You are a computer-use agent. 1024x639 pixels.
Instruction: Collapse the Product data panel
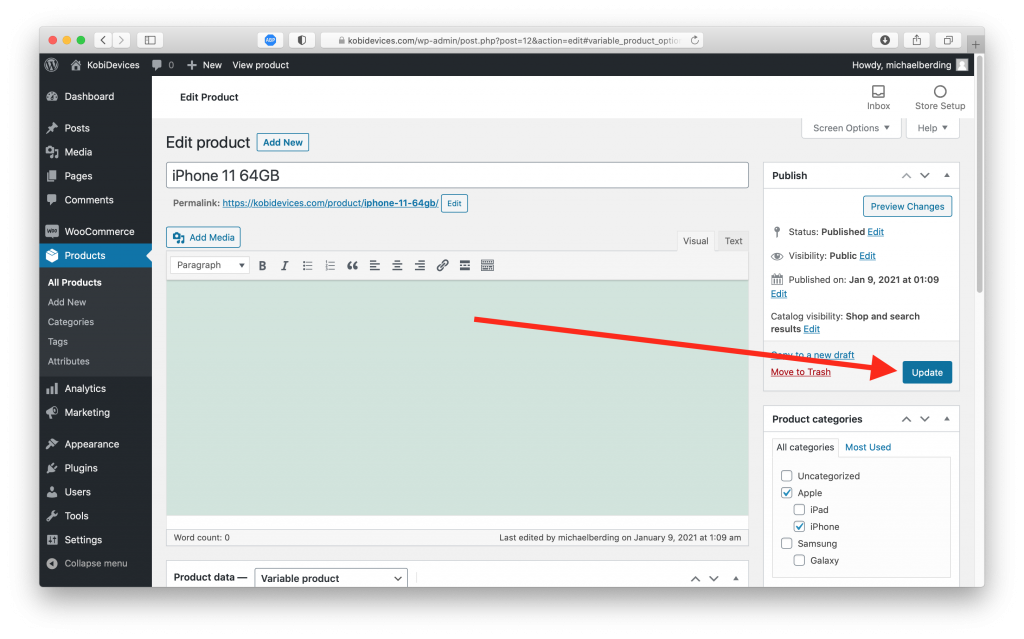coord(736,578)
